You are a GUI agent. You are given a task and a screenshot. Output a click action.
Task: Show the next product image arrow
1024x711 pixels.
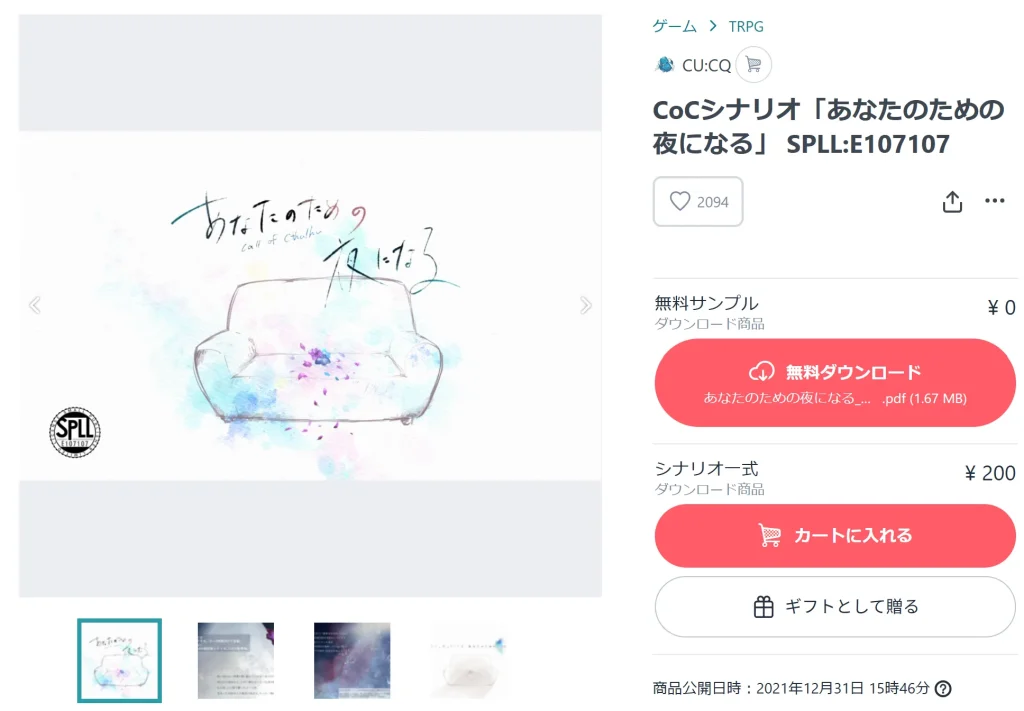tap(586, 305)
